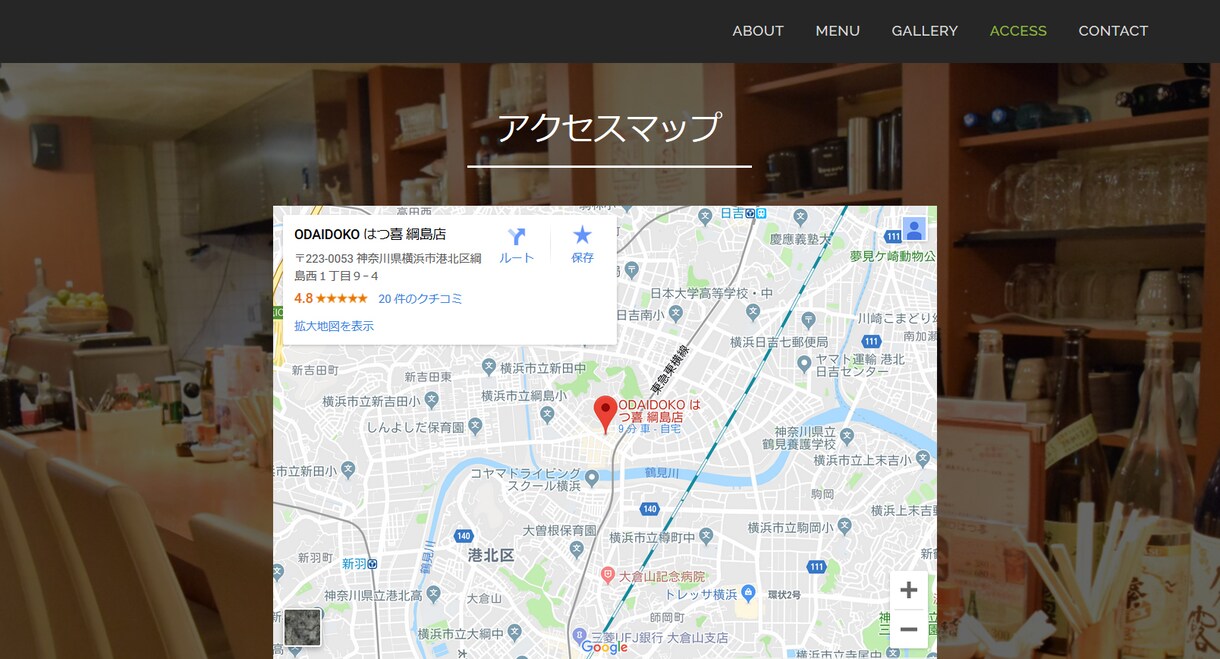Click the red ODAIDOKO location pin
The height and width of the screenshot is (659, 1220).
[605, 413]
